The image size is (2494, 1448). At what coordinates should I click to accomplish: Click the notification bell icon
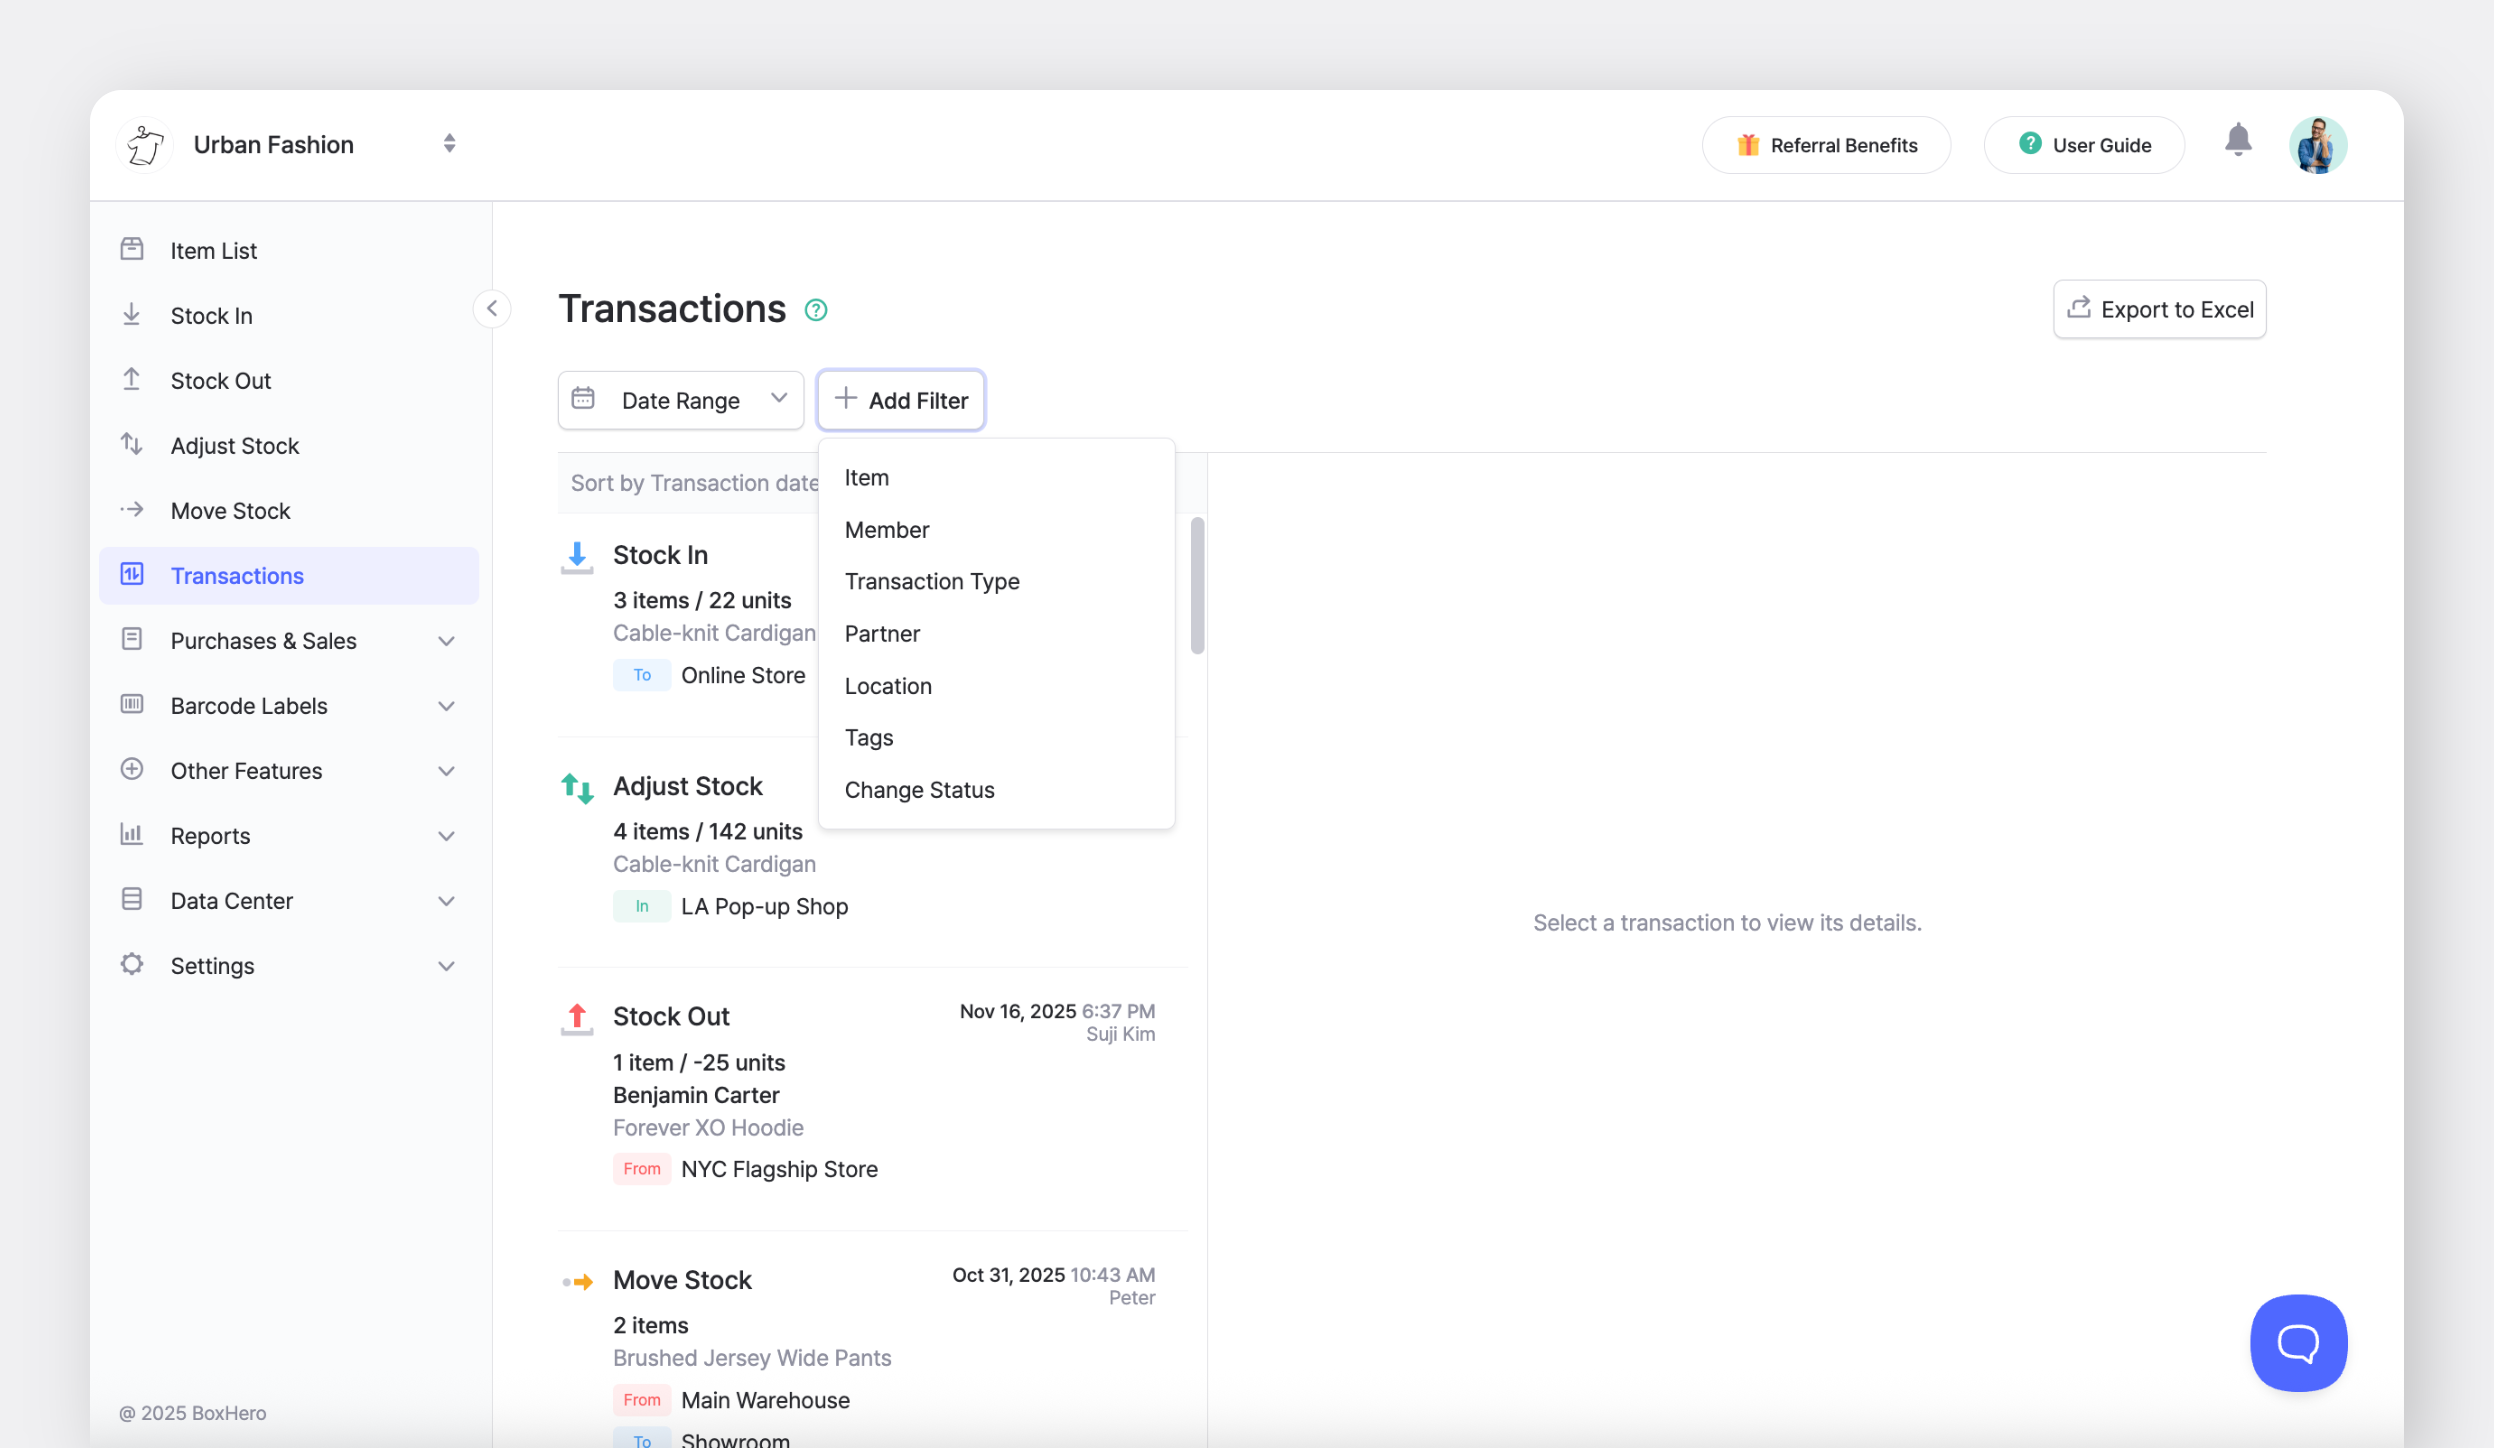[2238, 141]
